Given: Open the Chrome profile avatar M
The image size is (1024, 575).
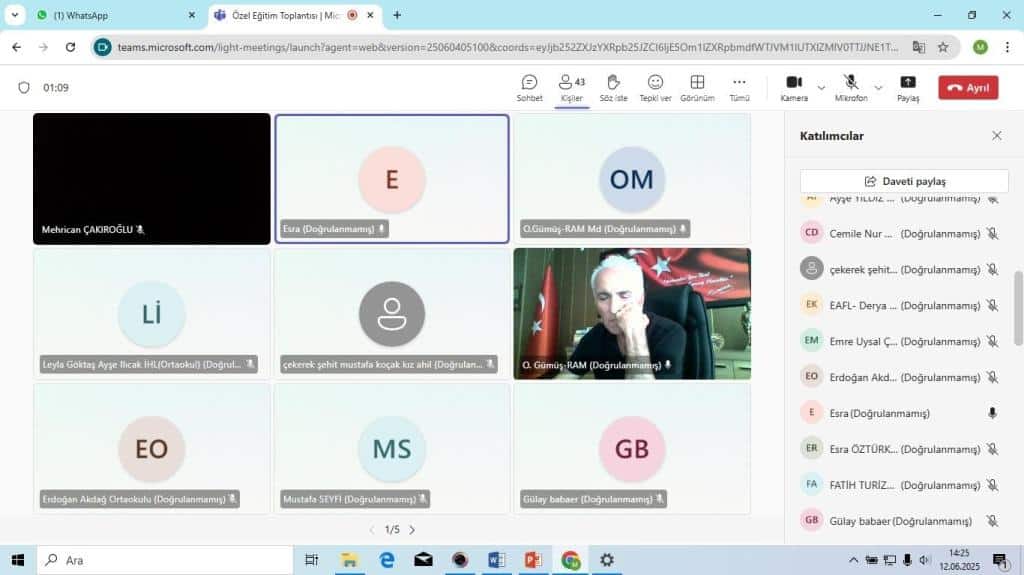Looking at the screenshot, I should [x=980, y=47].
